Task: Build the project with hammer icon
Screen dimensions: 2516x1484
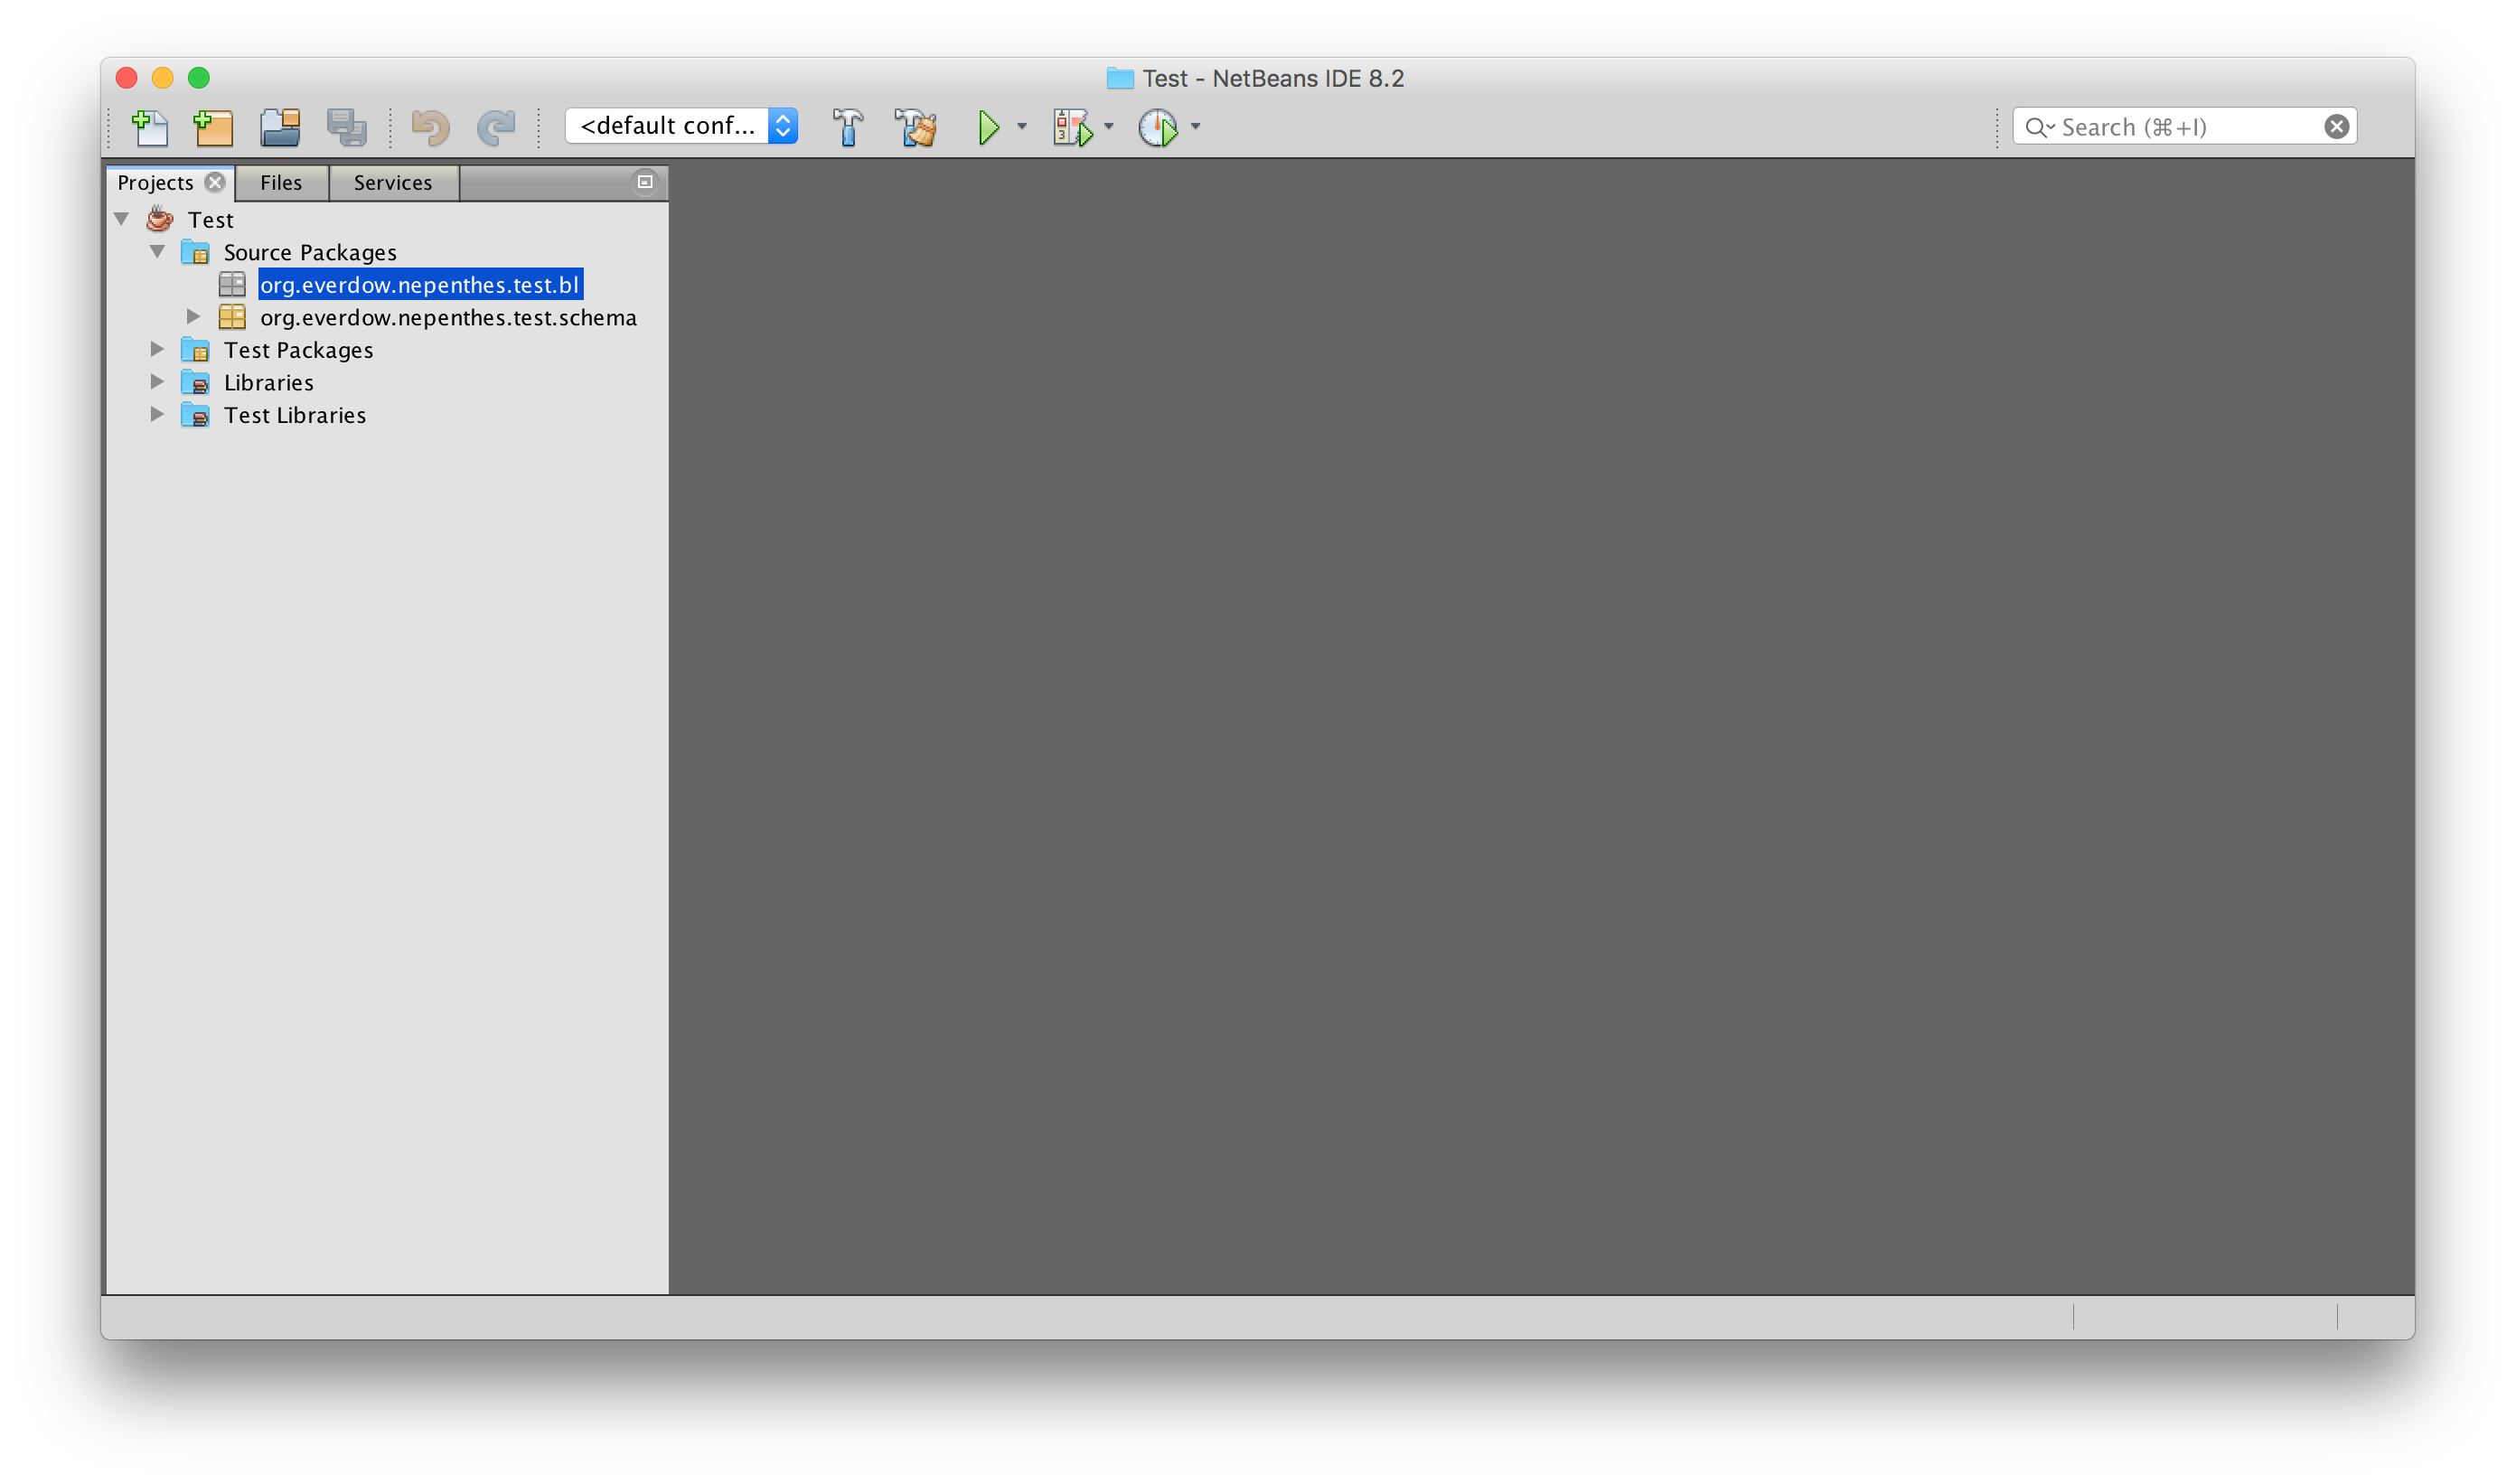Action: (x=847, y=127)
